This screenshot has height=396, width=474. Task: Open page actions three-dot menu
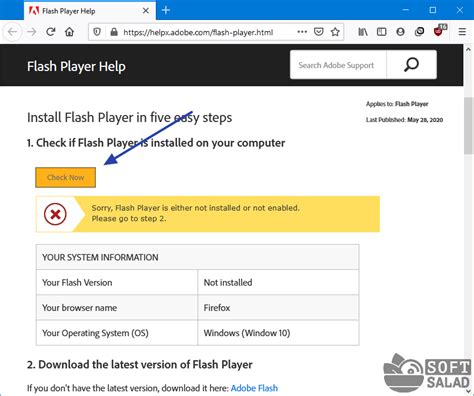pos(302,32)
